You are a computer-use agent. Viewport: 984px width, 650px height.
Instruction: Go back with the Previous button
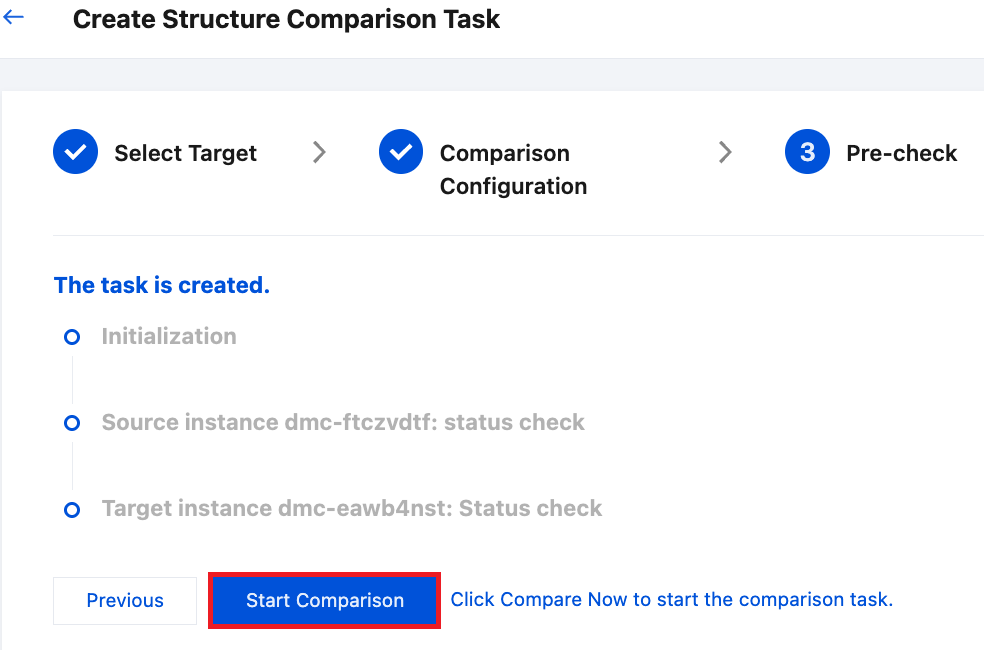click(125, 600)
